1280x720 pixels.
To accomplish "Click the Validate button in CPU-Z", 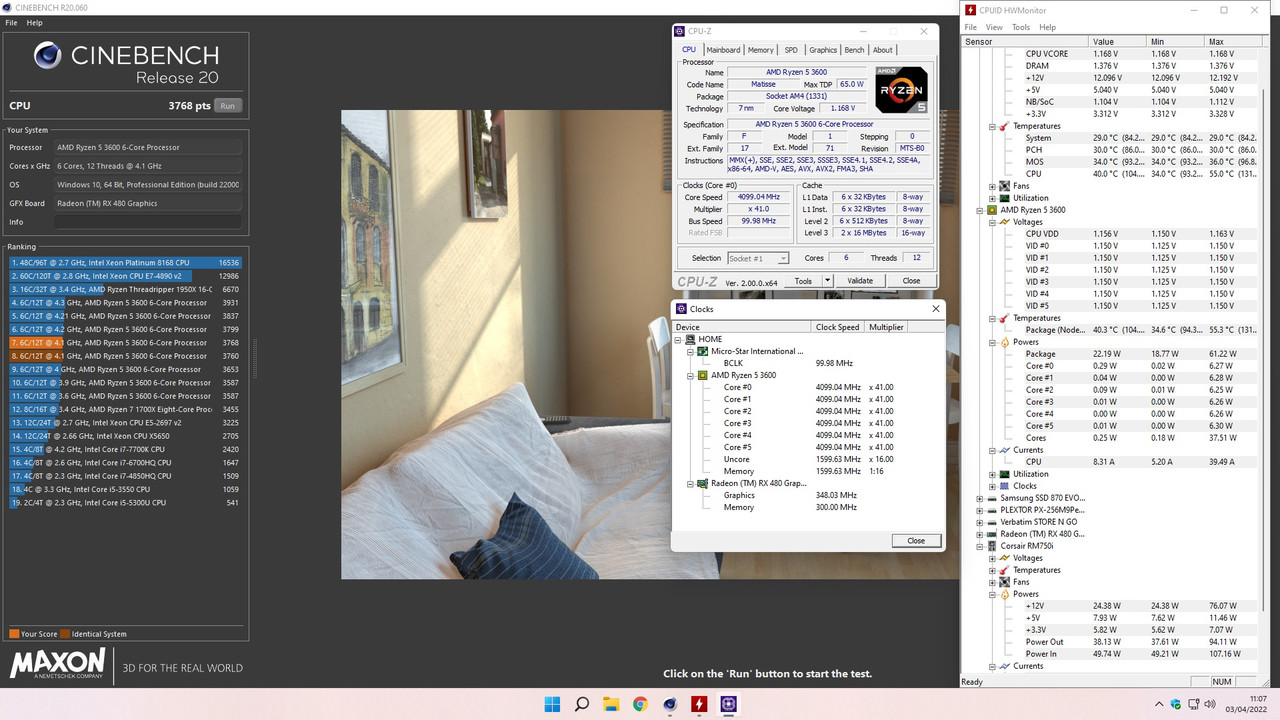I will pos(860,281).
